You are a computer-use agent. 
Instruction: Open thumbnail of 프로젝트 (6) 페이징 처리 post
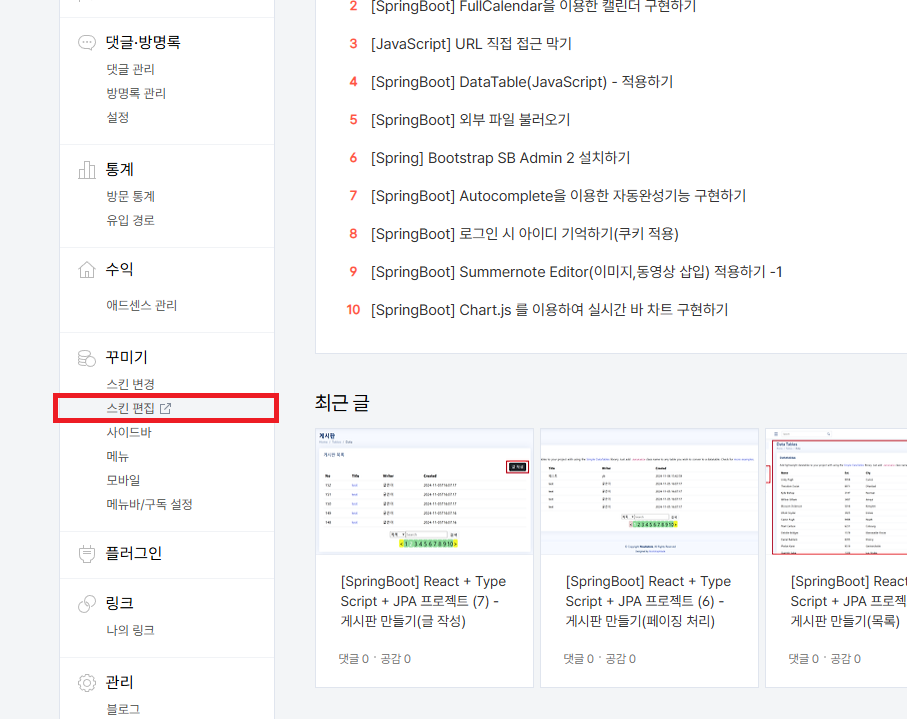tap(650, 492)
